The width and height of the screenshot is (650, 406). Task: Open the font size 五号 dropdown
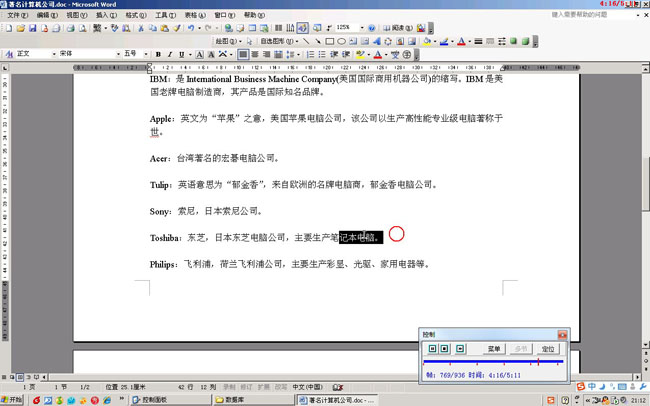point(147,54)
